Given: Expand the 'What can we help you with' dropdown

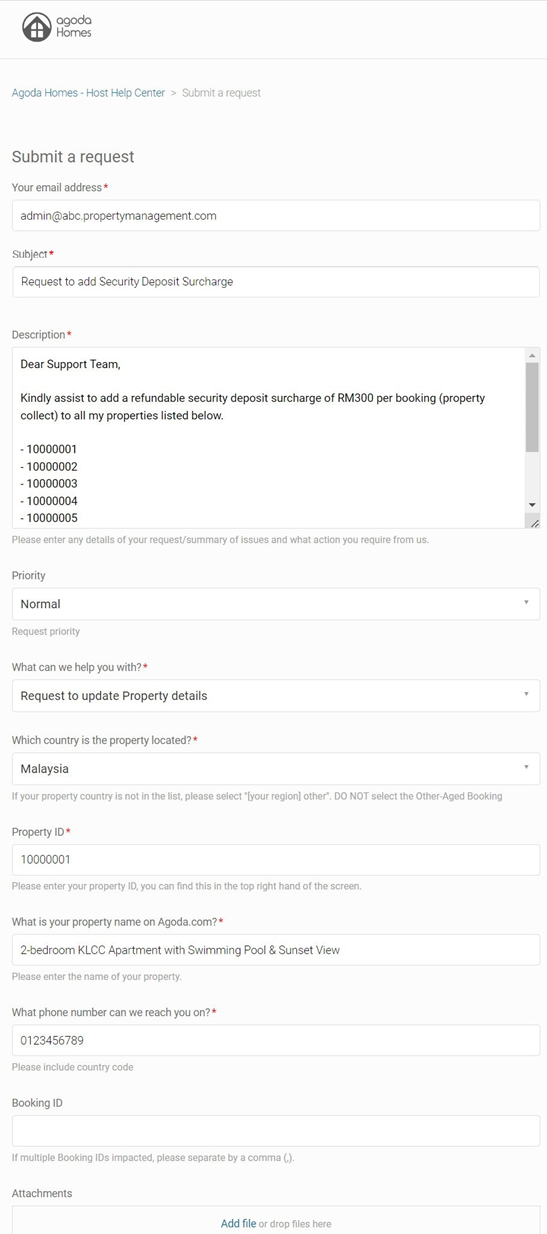Looking at the screenshot, I should pos(276,695).
